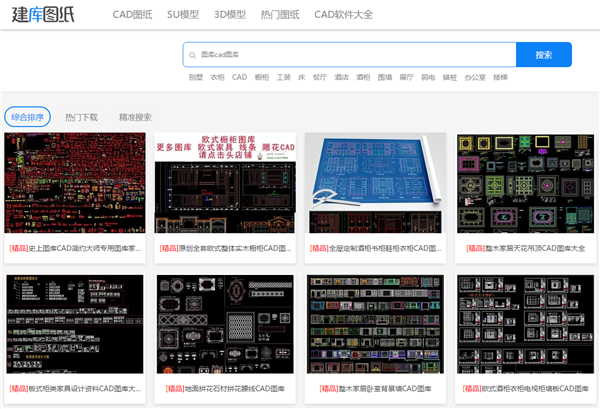Click title 地面拼花石材拼花腰线CAD图库
The image size is (600, 409).
point(225,389)
